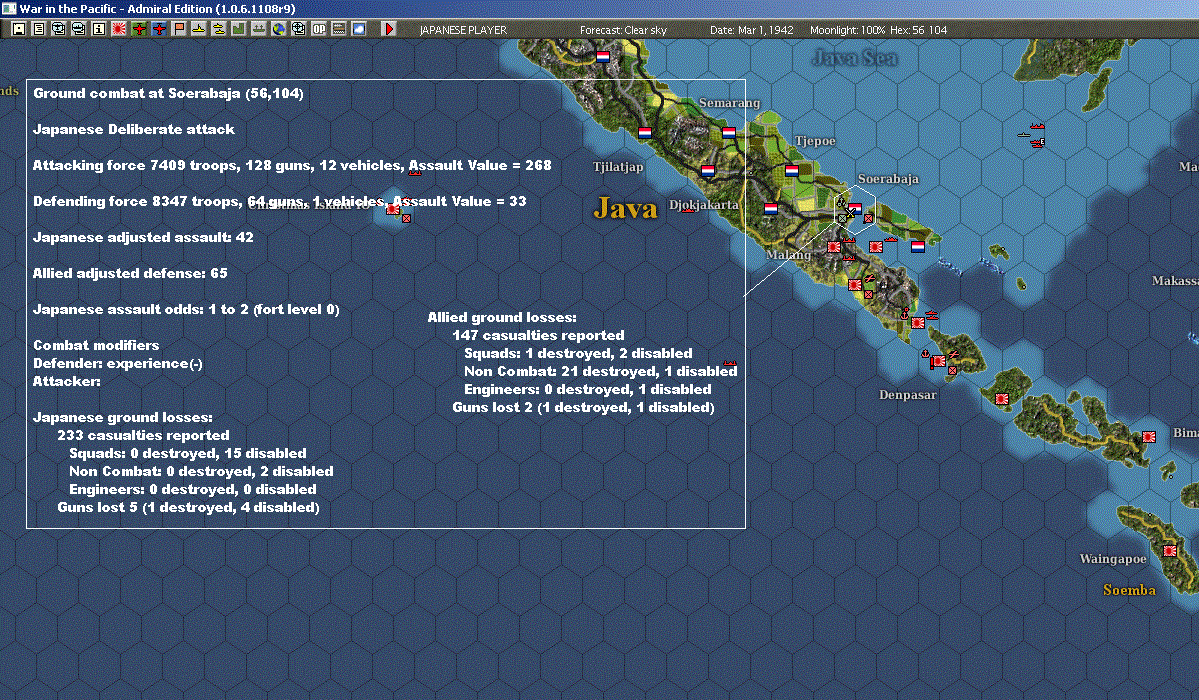Click 'Japanese assault odds: 1 to 2' line
The image size is (1199, 700).
click(186, 309)
